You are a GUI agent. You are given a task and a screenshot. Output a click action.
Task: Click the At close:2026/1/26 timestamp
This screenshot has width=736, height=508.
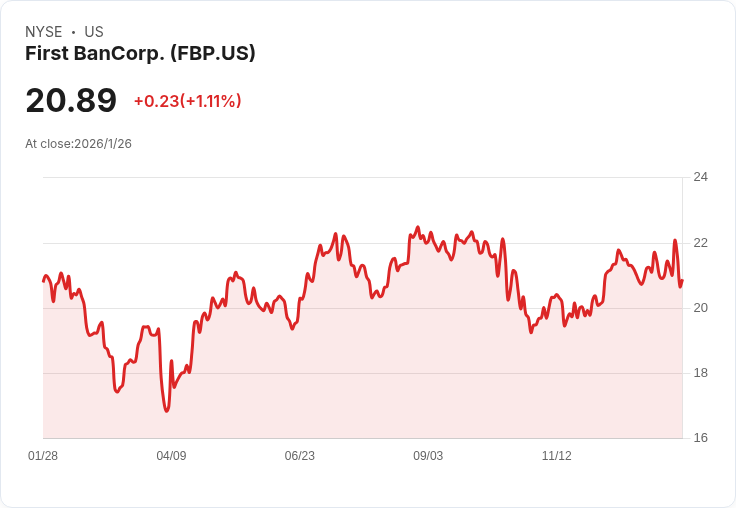coord(78,143)
